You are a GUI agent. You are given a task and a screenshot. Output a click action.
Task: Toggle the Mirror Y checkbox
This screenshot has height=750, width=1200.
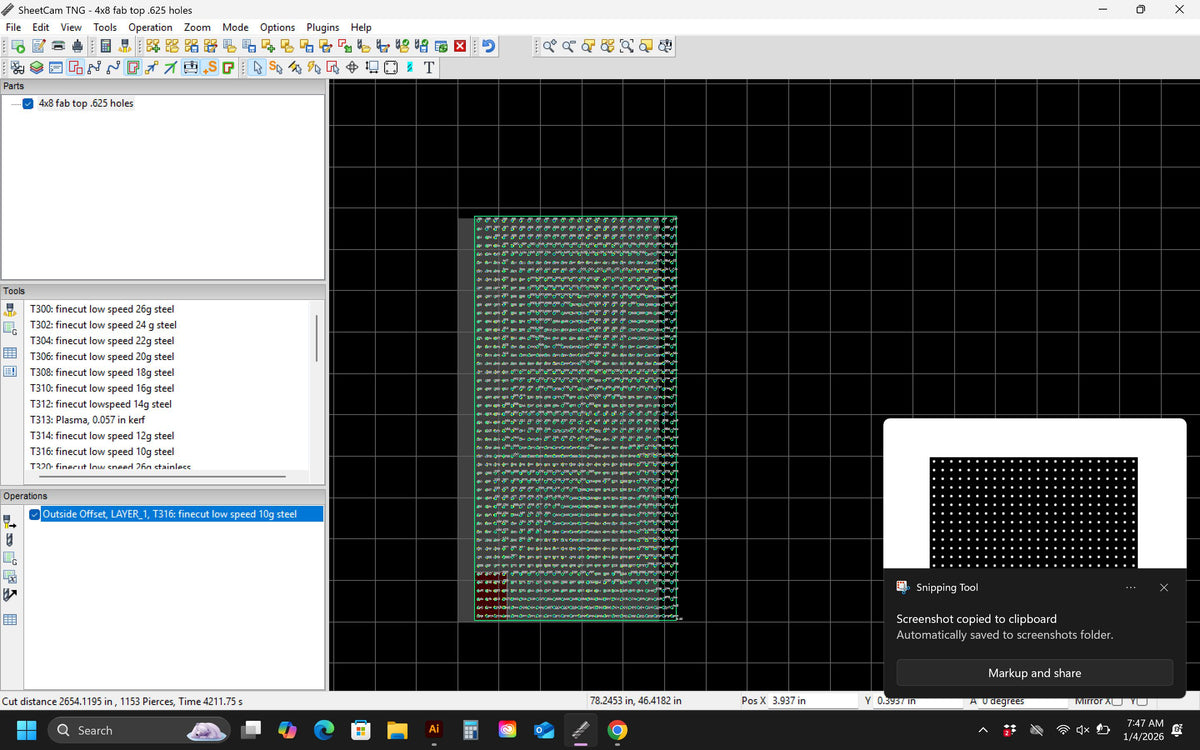pyautogui.click(x=1142, y=701)
